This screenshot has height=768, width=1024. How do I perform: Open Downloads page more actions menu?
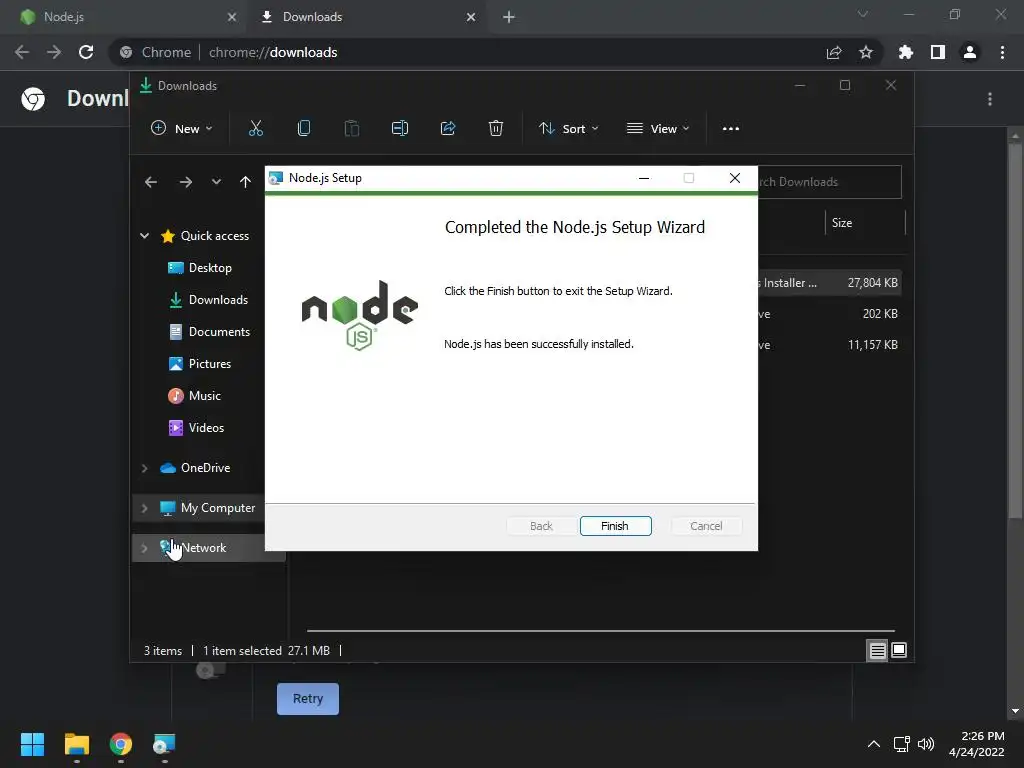[990, 99]
